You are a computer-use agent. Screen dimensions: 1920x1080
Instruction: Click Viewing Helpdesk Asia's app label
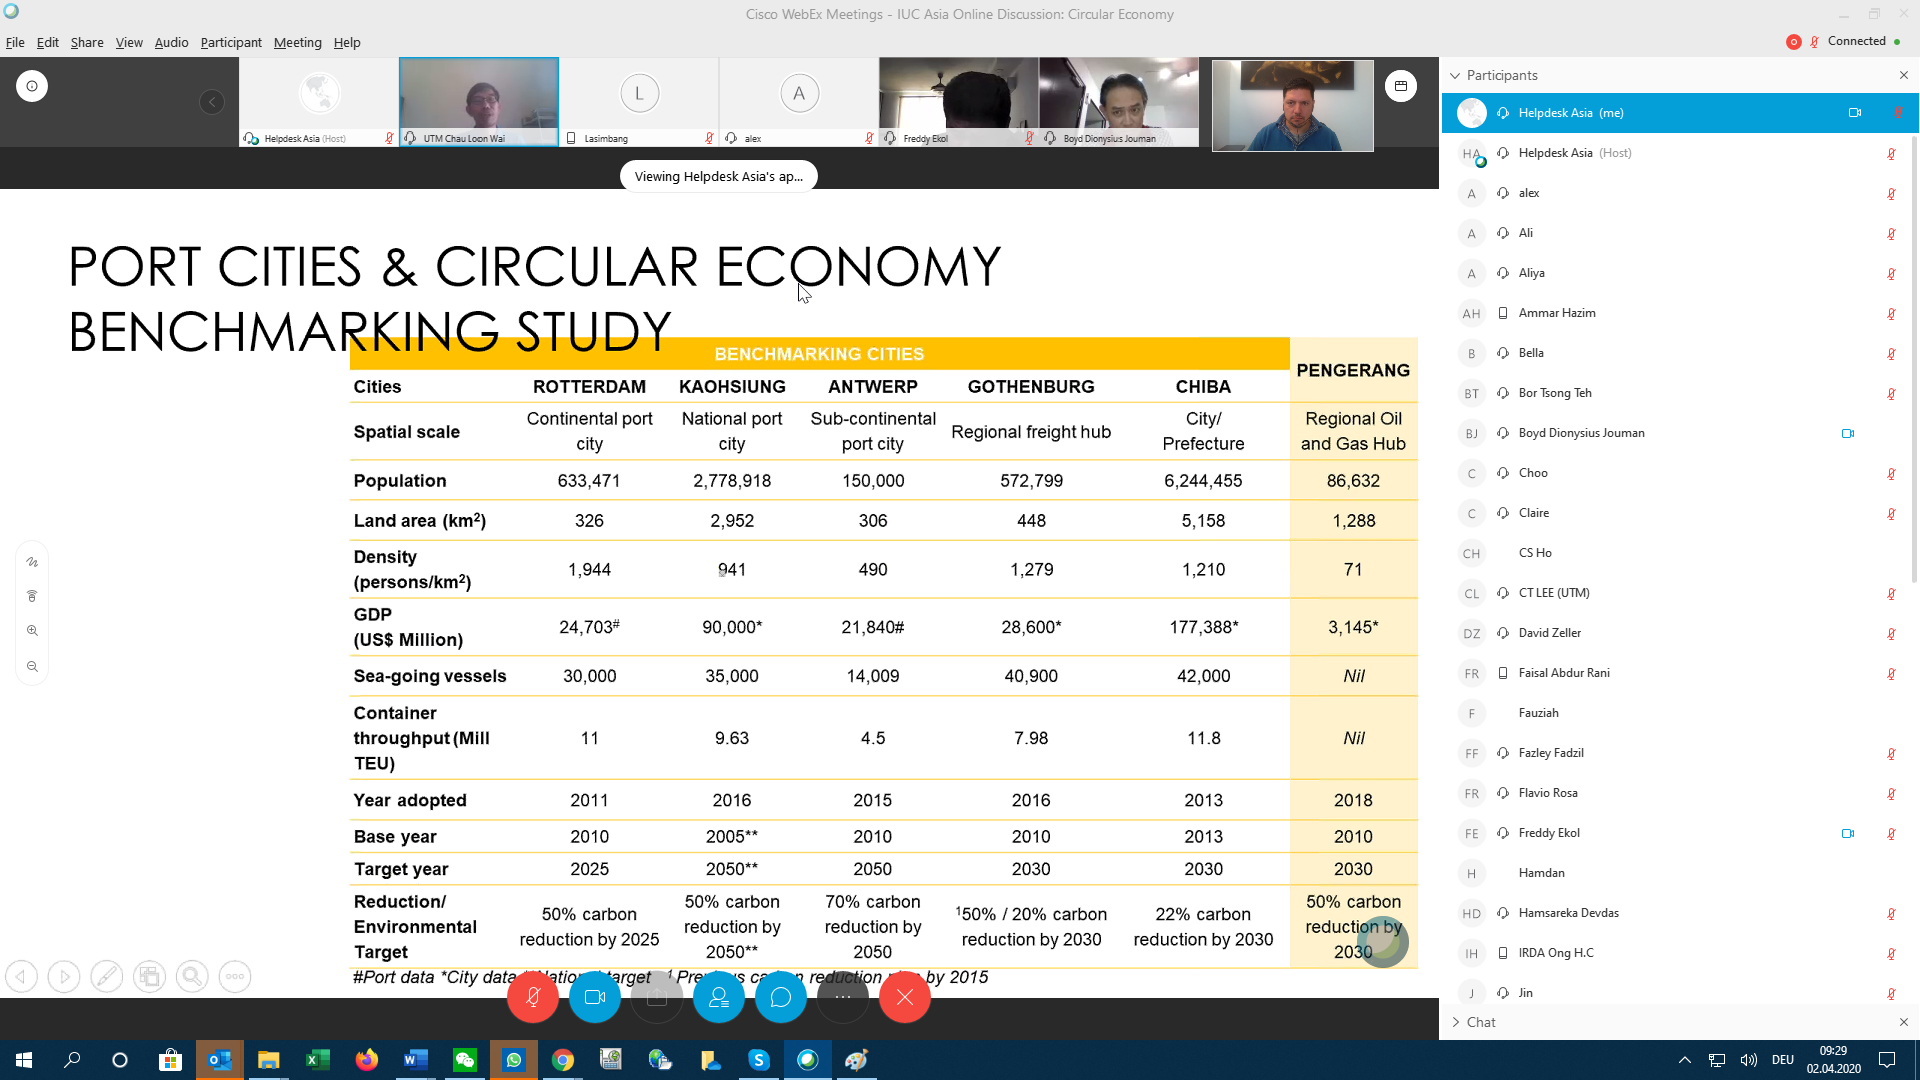point(718,176)
